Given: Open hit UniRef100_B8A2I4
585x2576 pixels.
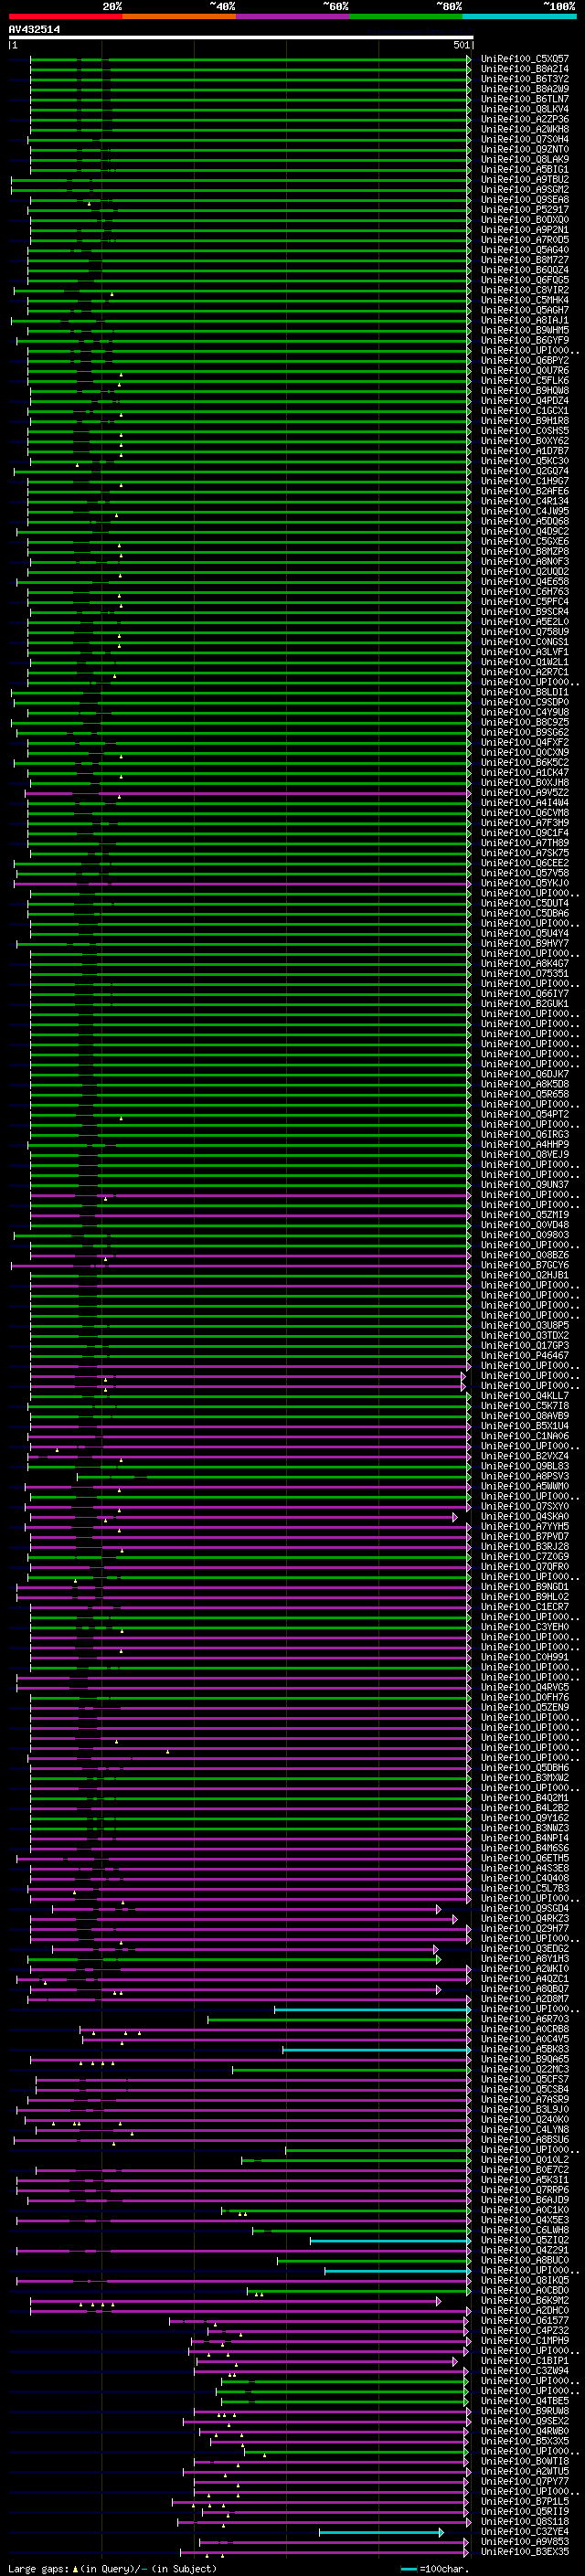Looking at the screenshot, I should [x=524, y=69].
